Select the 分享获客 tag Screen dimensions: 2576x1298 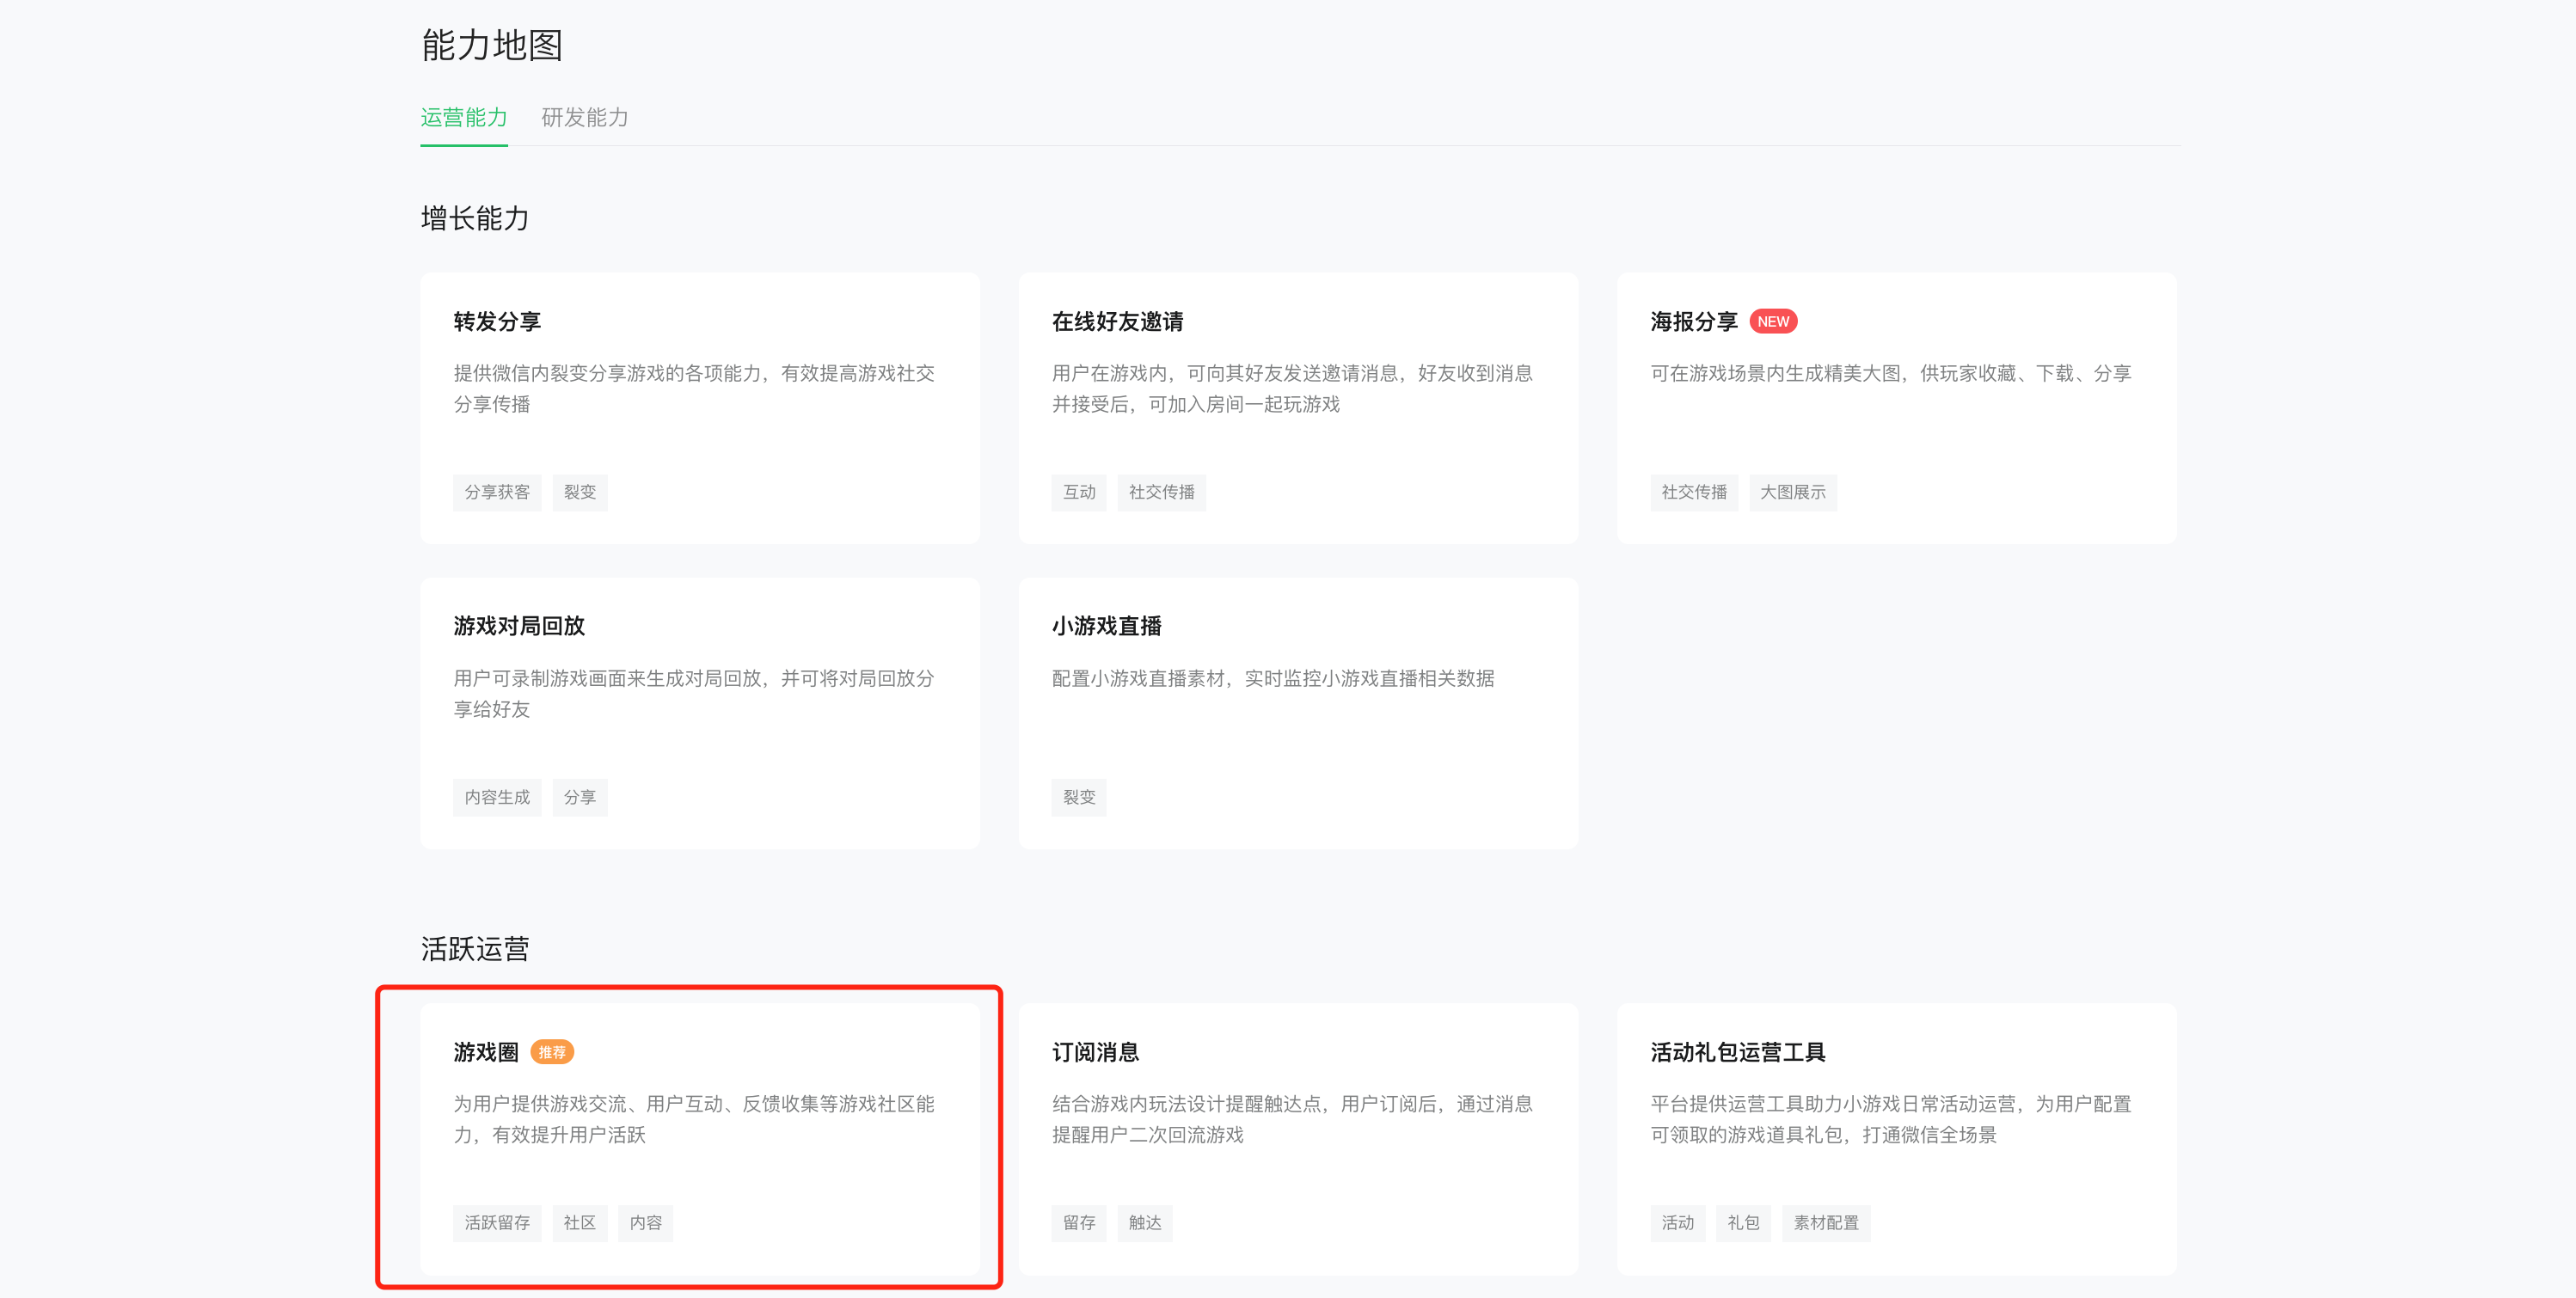[x=497, y=492]
